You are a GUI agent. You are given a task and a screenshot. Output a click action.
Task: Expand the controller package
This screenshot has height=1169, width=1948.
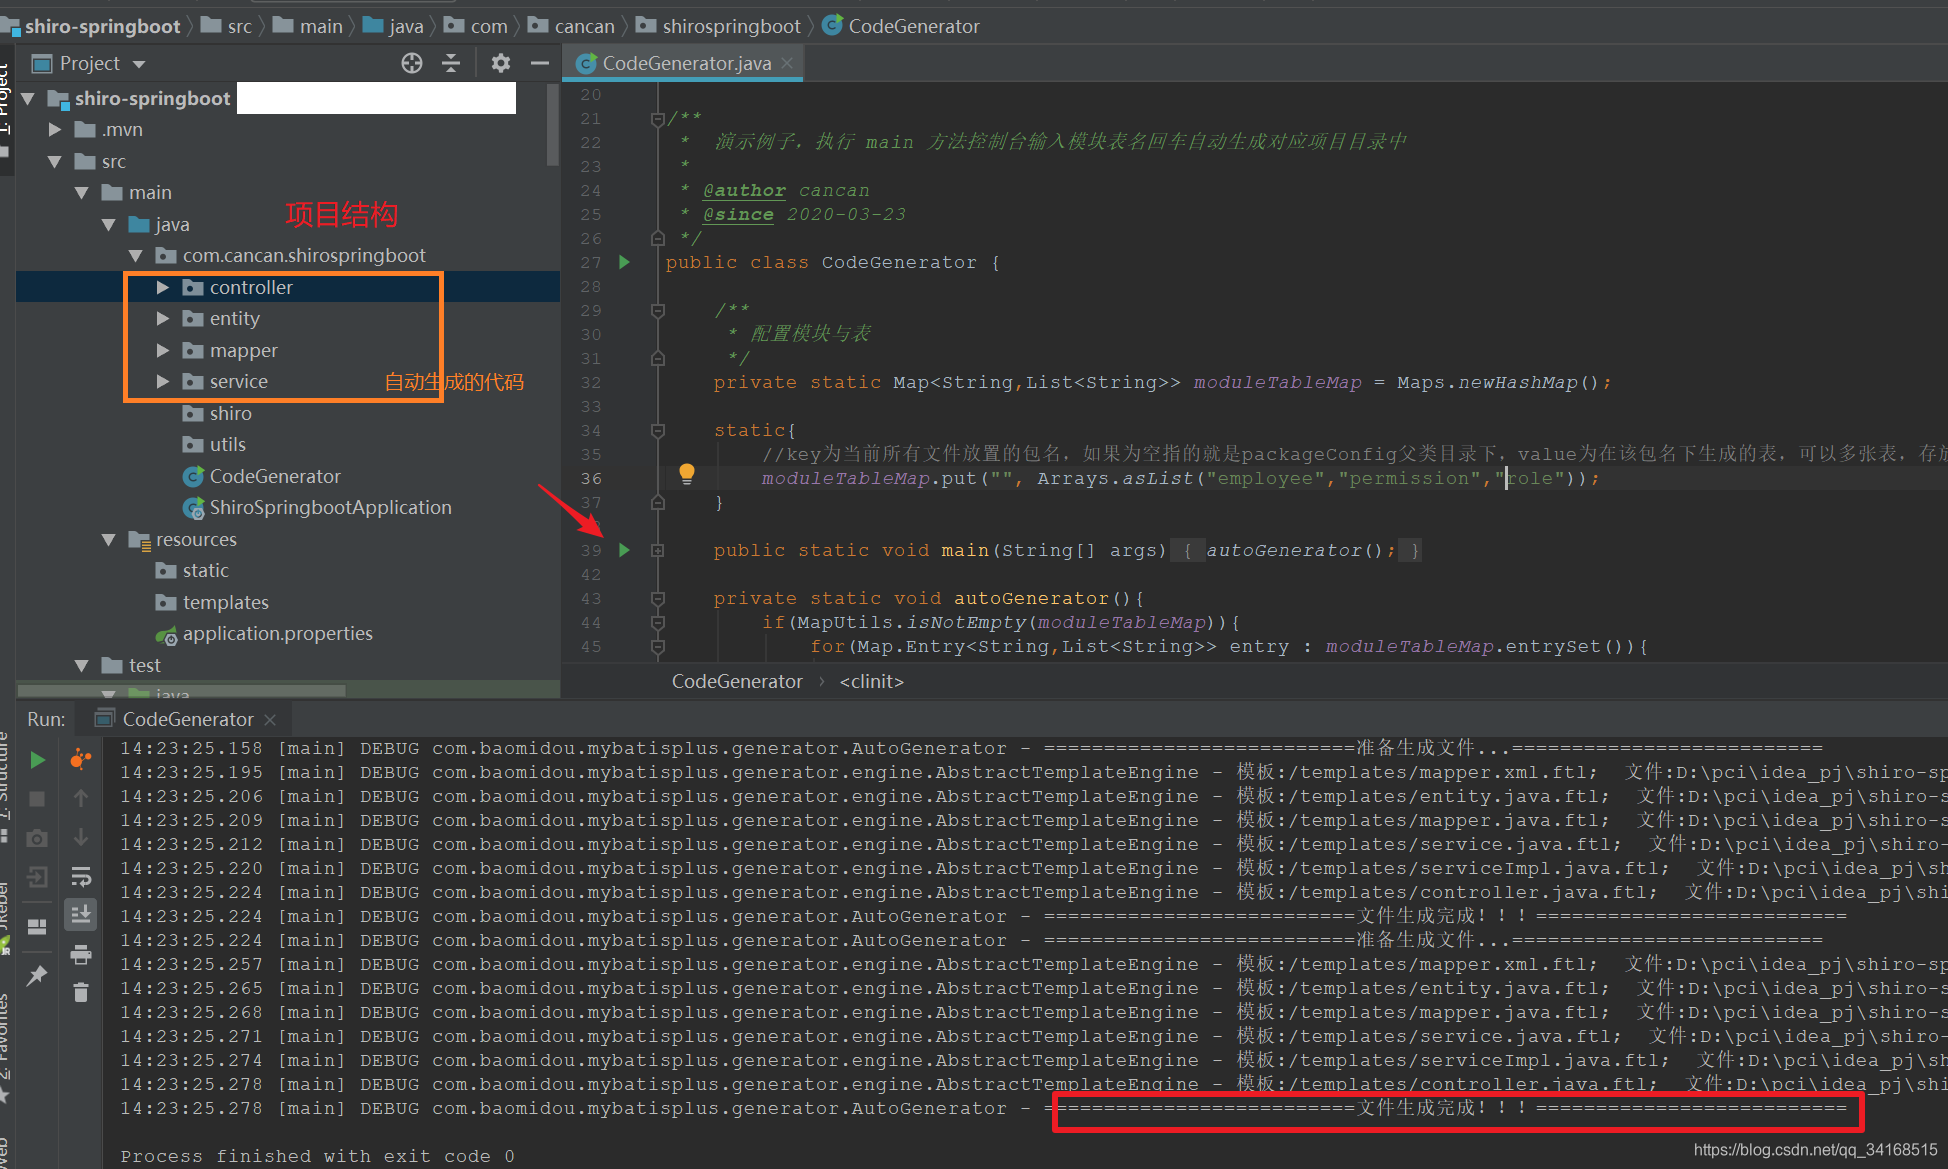click(164, 287)
